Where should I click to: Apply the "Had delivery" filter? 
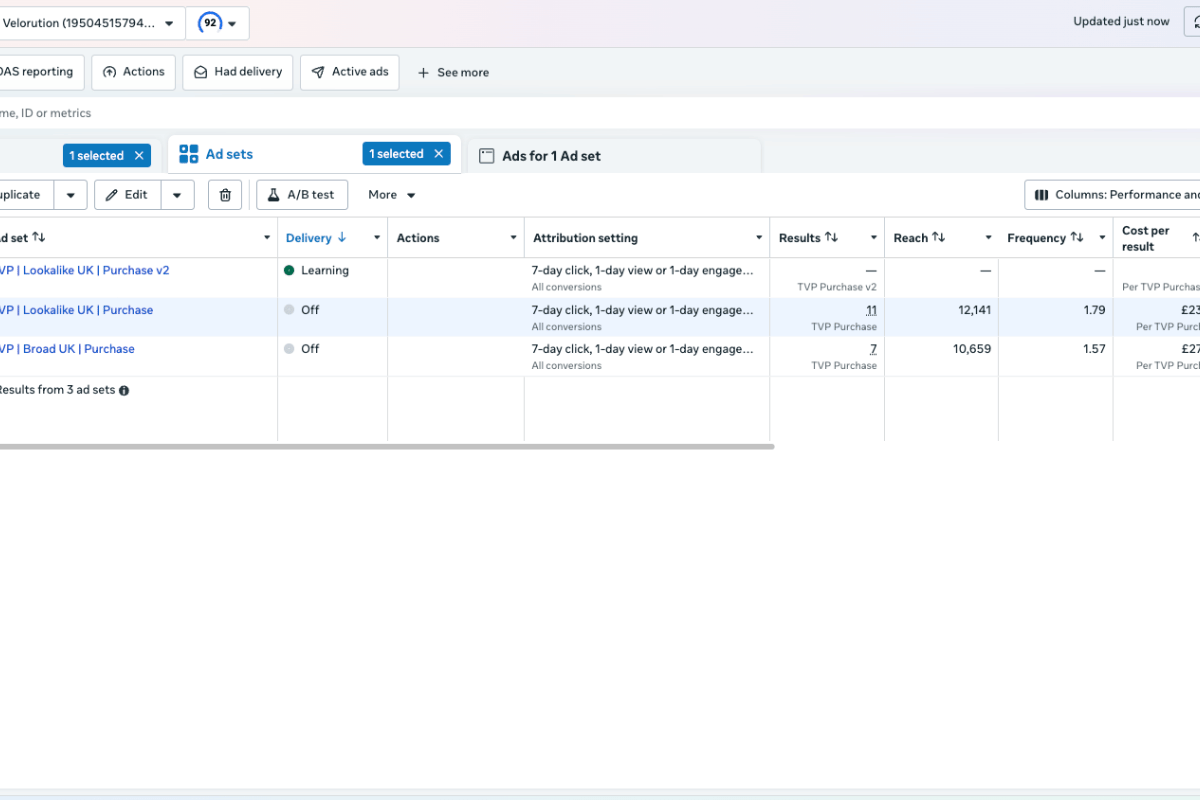pos(238,72)
